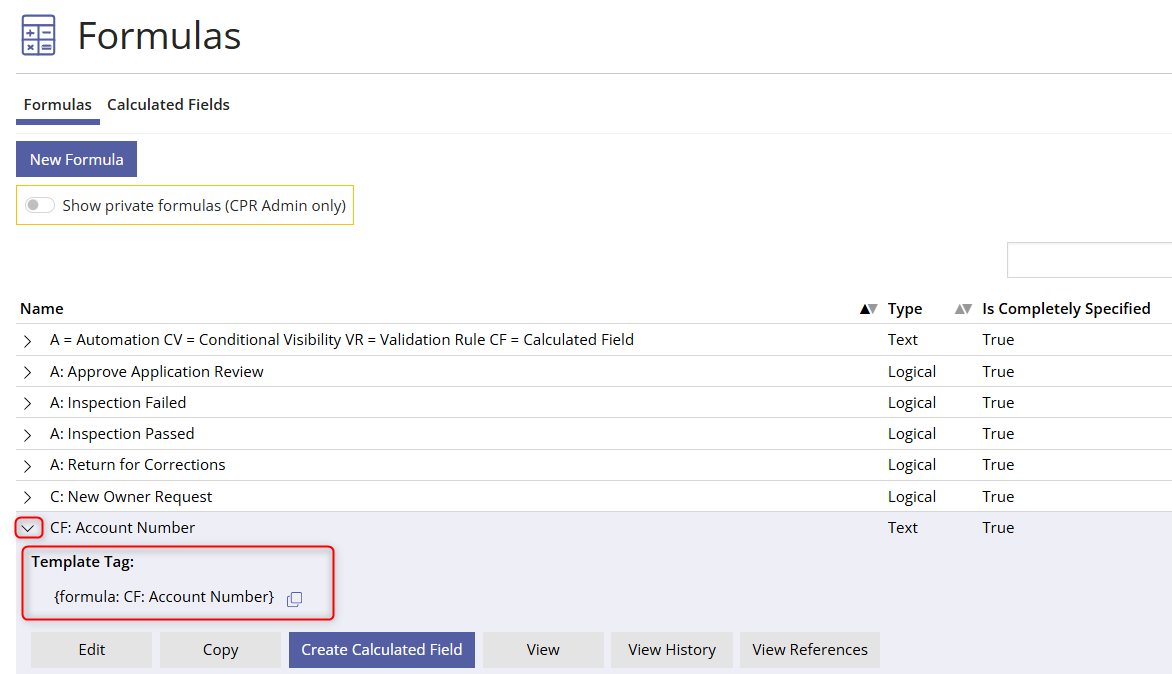Expand the A: Inspection Failed row
1172x674 pixels.
click(x=28, y=403)
